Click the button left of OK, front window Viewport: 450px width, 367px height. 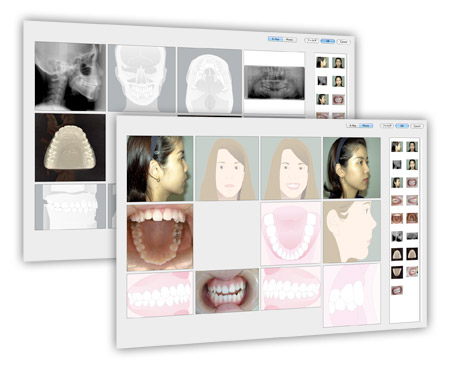click(387, 126)
